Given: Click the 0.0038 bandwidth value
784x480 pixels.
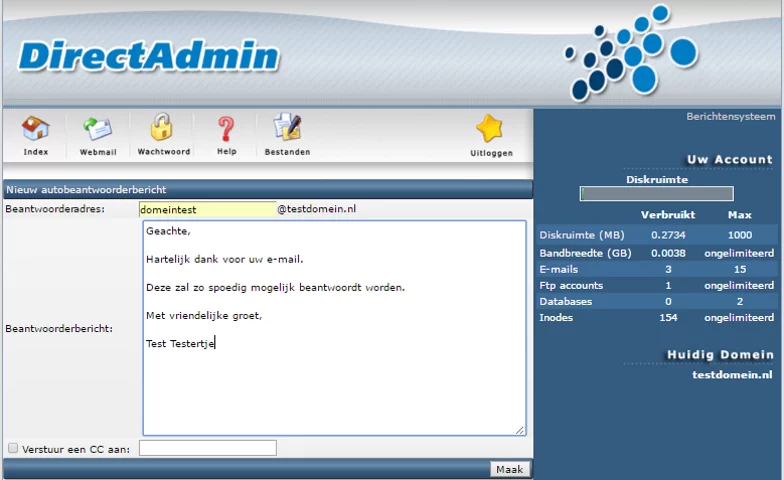Looking at the screenshot, I should pyautogui.click(x=668, y=253).
